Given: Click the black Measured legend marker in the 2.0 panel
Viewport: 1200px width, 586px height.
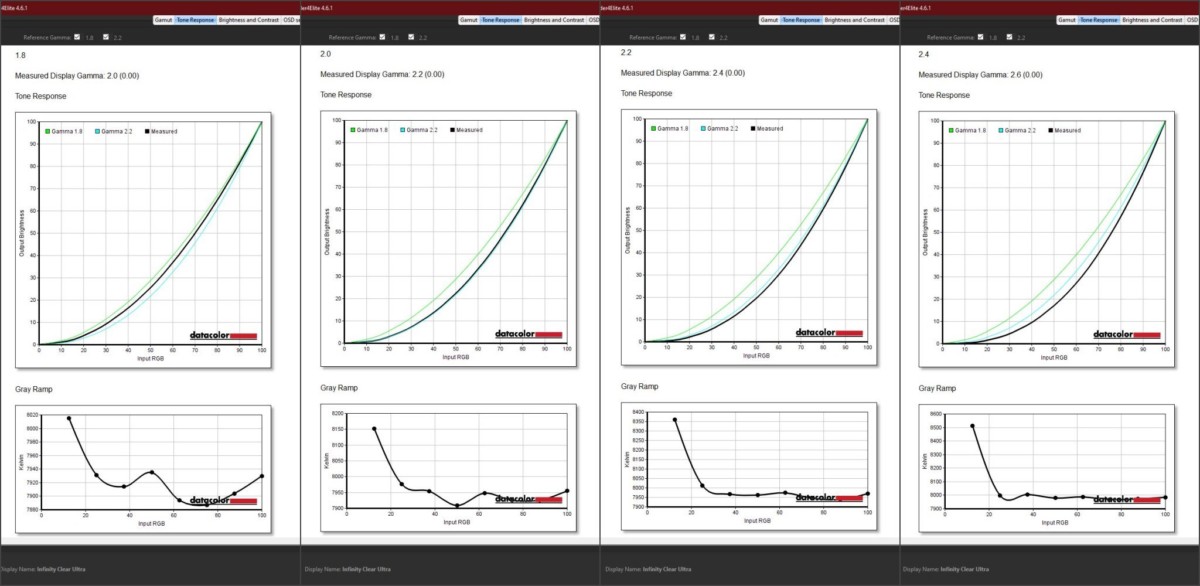Looking at the screenshot, I should point(452,130).
